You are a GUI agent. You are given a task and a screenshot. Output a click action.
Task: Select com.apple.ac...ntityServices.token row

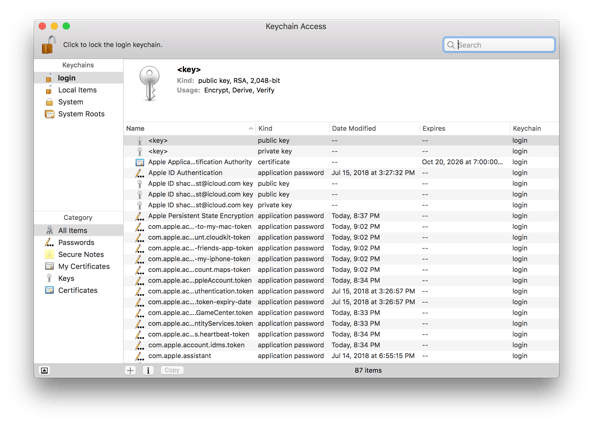click(341, 323)
